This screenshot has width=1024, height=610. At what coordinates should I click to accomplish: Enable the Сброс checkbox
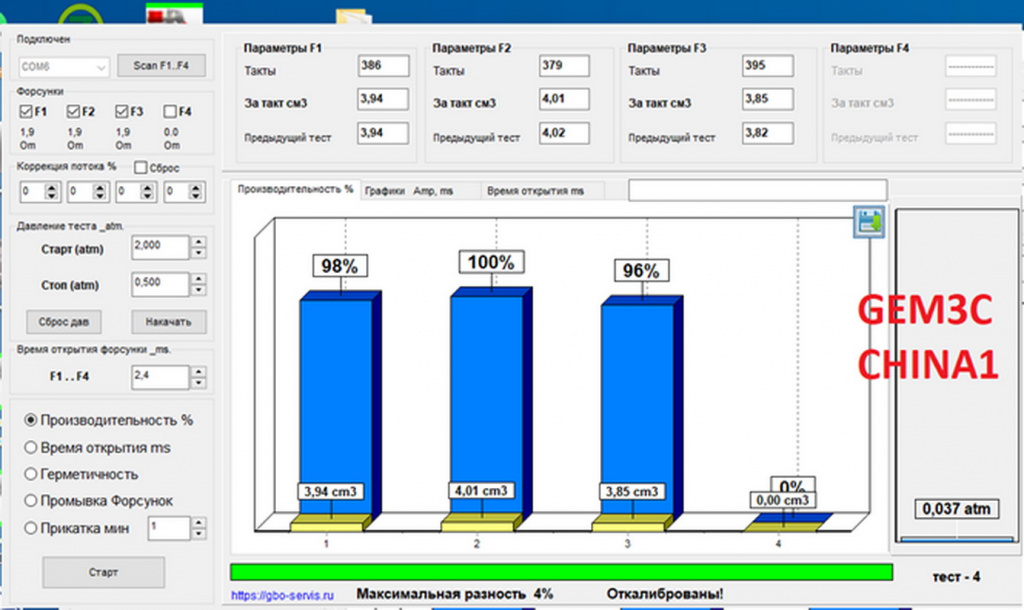[x=140, y=168]
